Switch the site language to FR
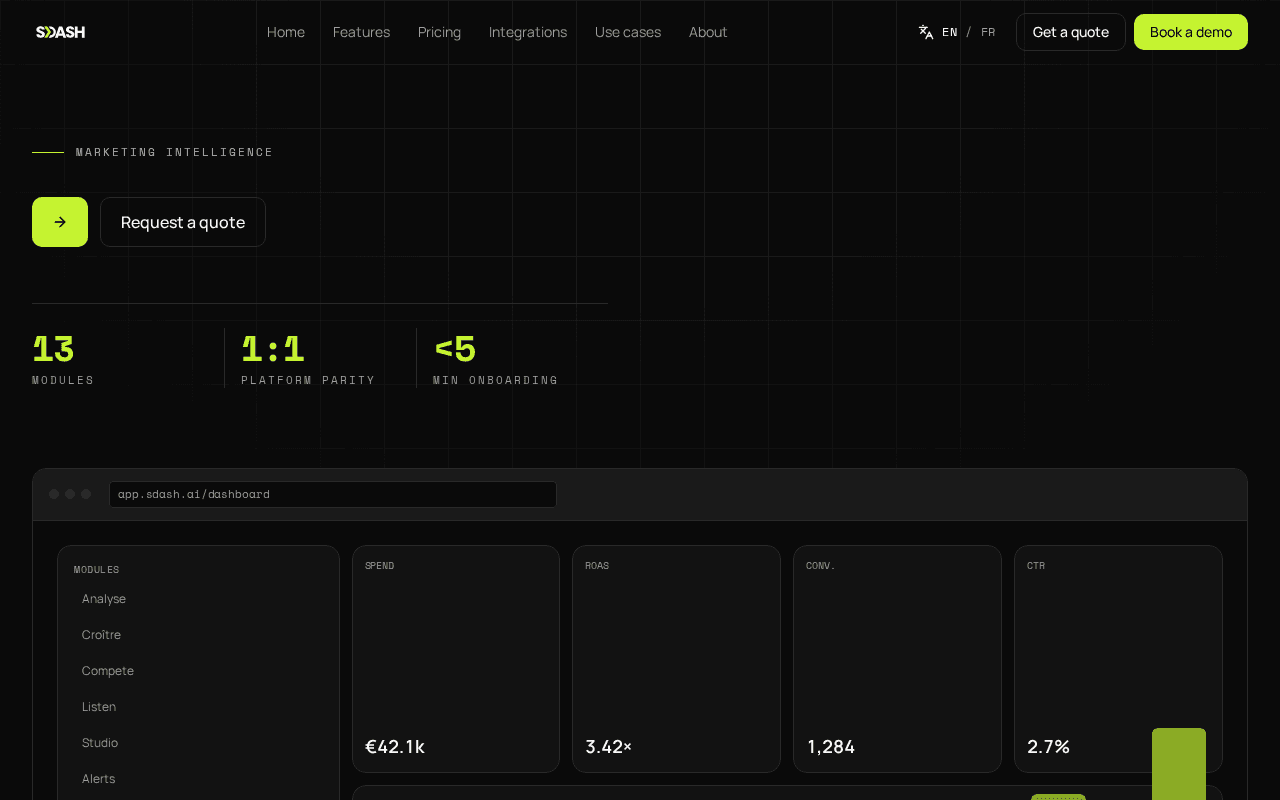 988,32
